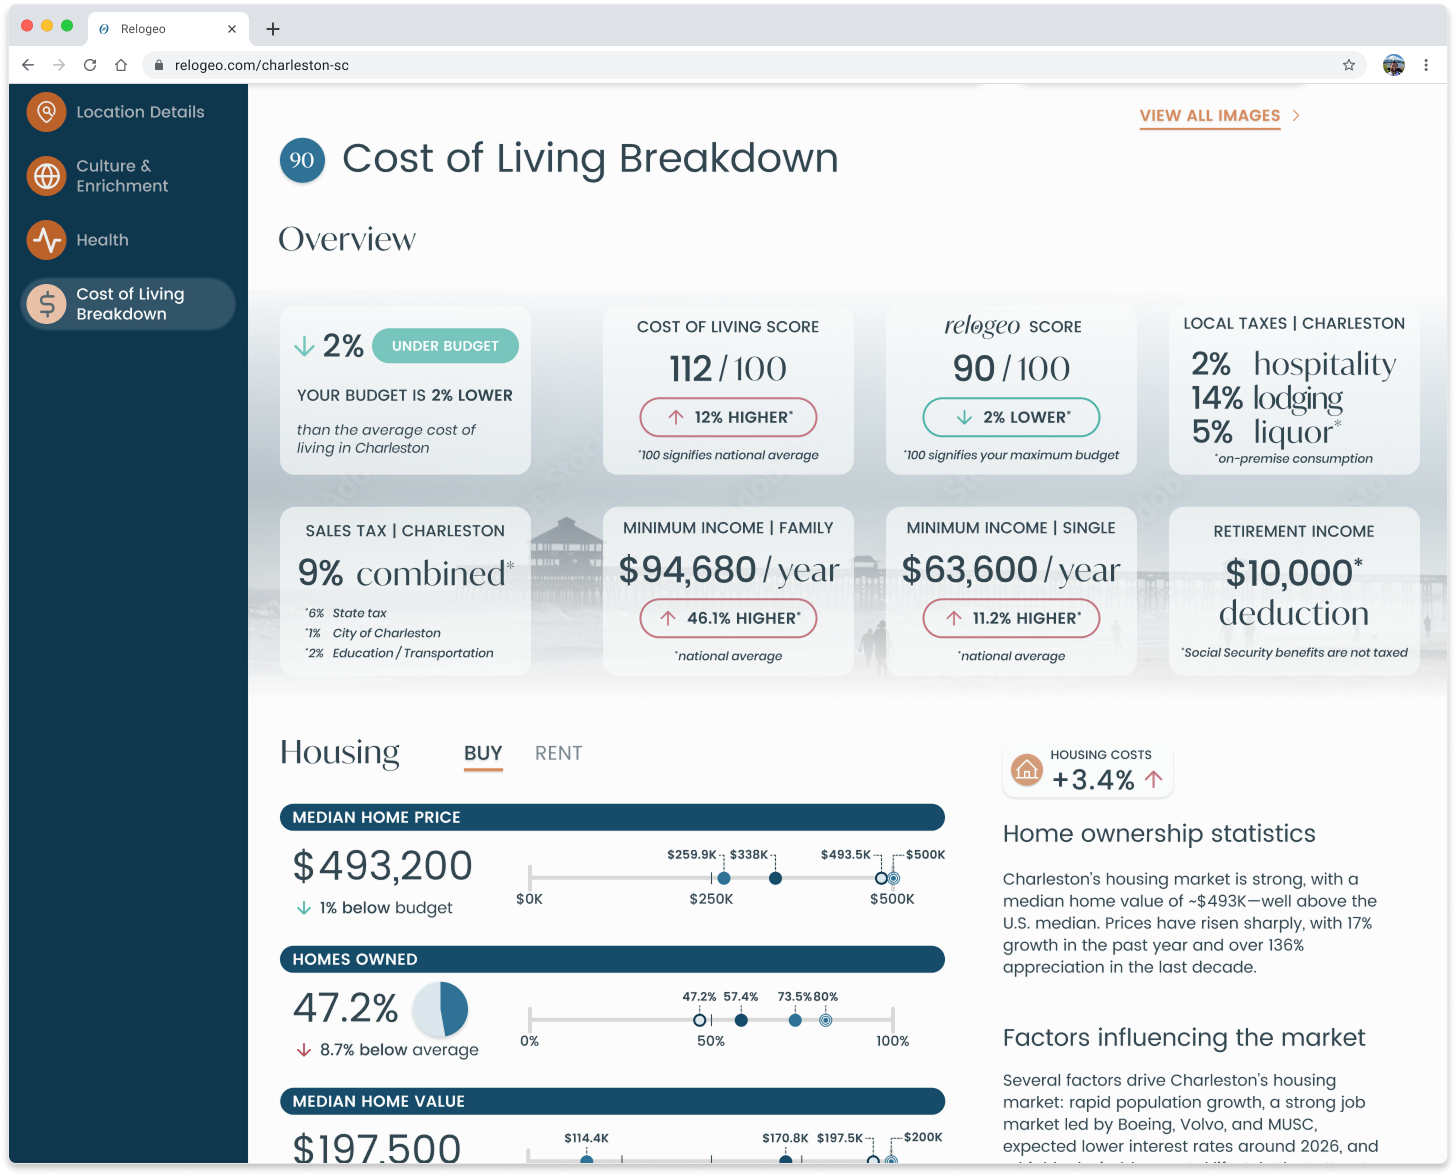
Task: Click the UNDER BUDGET badge
Action: point(445,346)
